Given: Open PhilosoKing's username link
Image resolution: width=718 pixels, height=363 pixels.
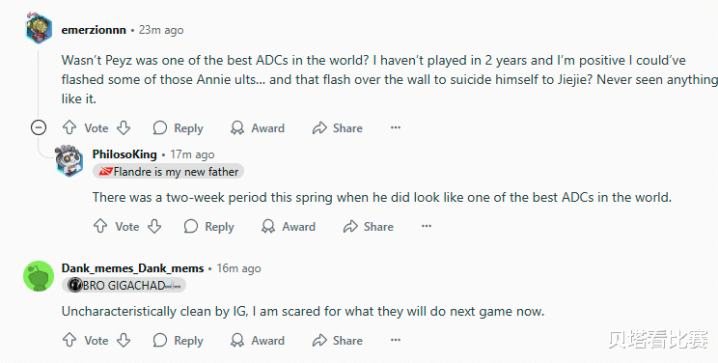Looking at the screenshot, I should 125,154.
